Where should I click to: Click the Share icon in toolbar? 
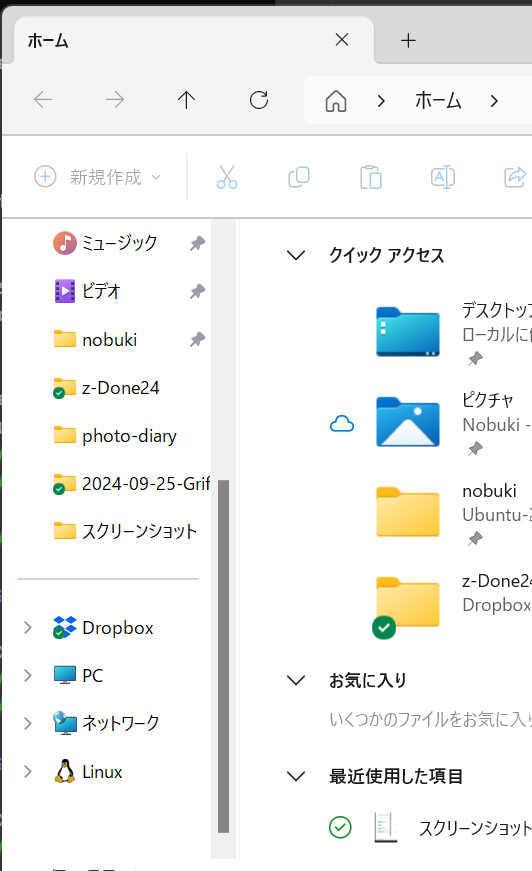(x=515, y=177)
